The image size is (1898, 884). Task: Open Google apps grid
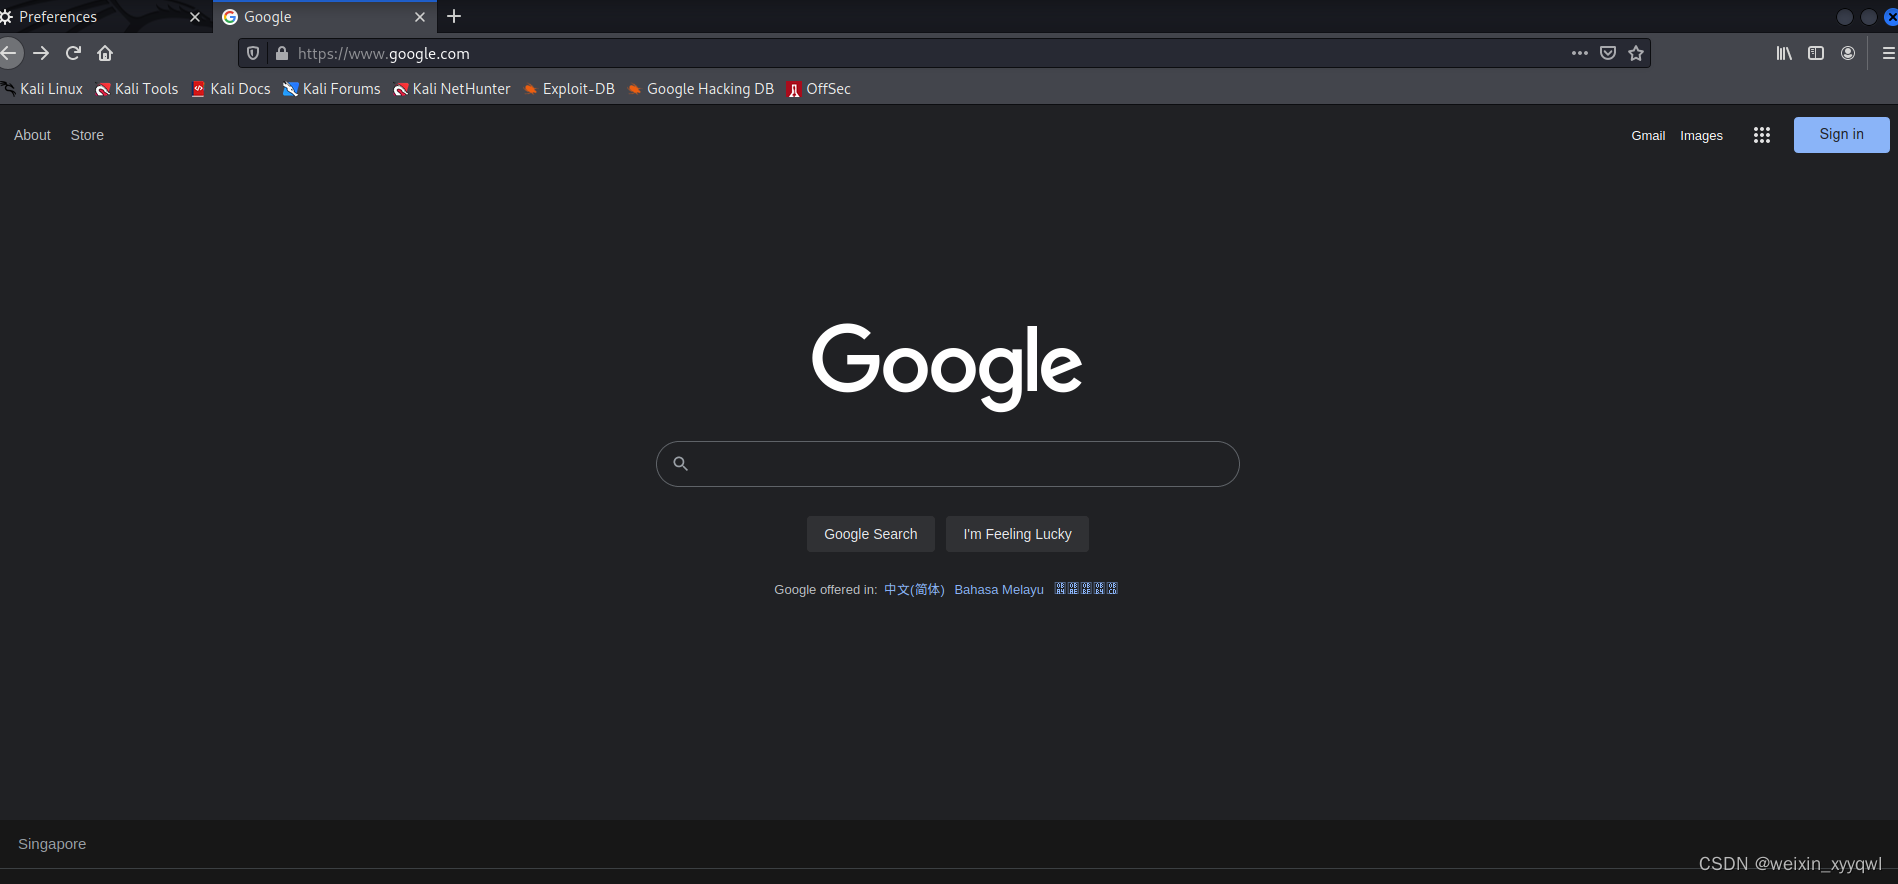(x=1762, y=135)
